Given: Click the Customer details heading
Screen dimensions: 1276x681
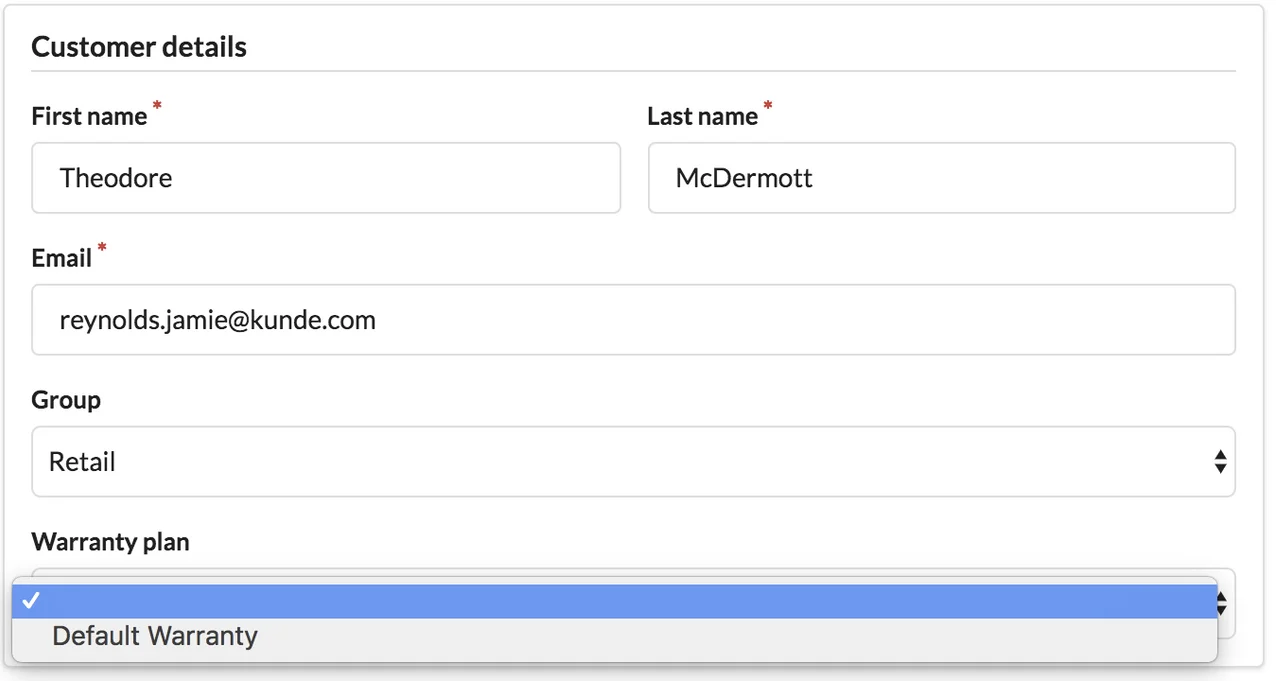Looking at the screenshot, I should 139,47.
